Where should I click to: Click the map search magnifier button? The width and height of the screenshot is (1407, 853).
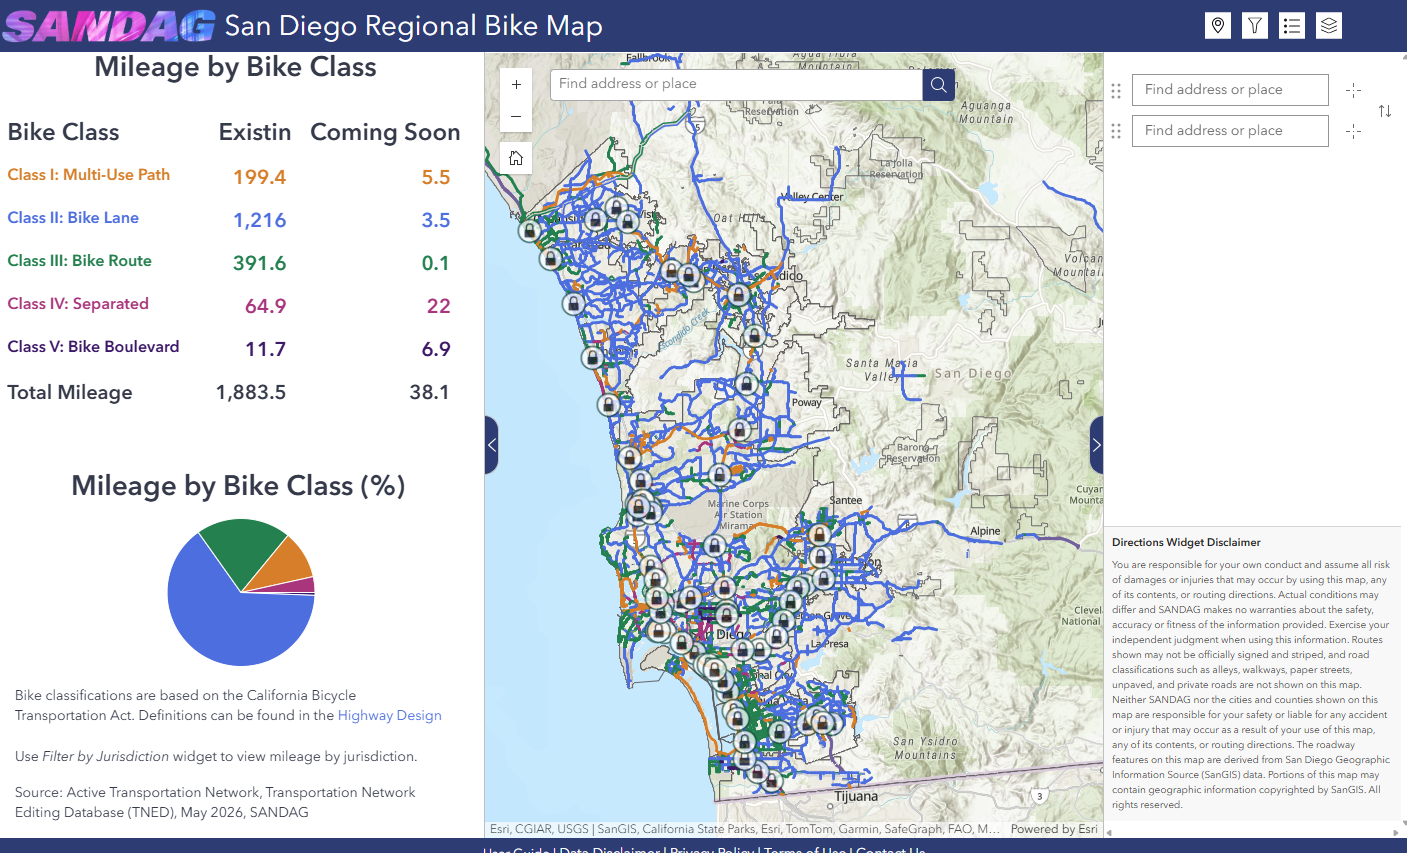tap(938, 85)
